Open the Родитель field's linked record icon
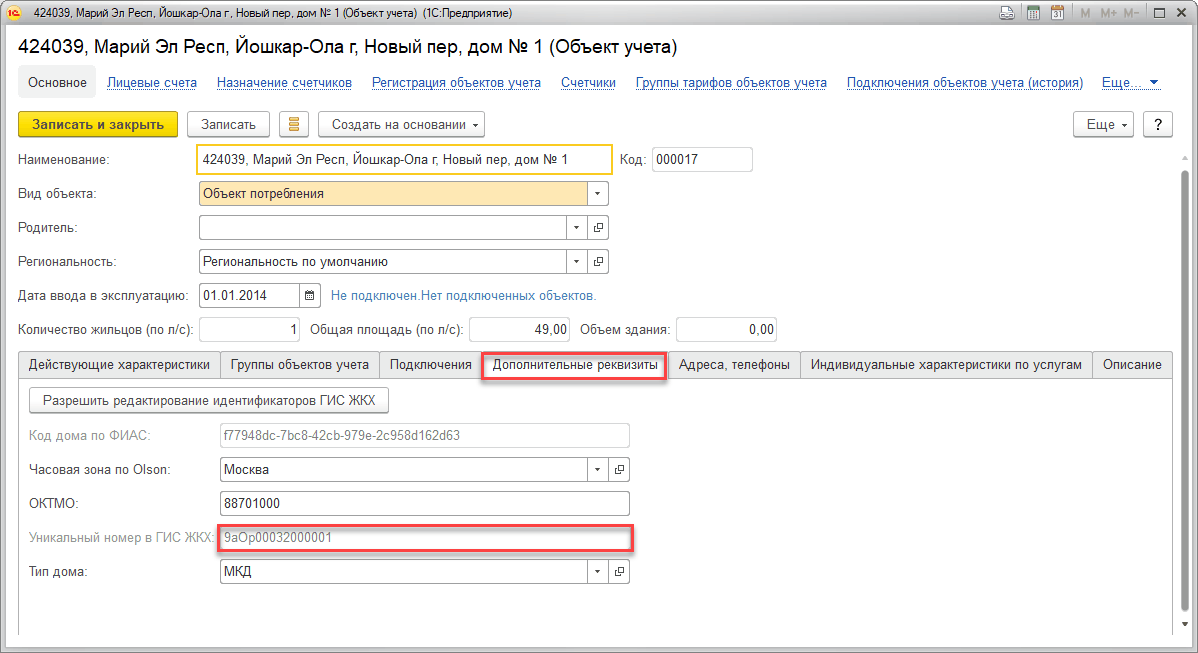 [598, 228]
